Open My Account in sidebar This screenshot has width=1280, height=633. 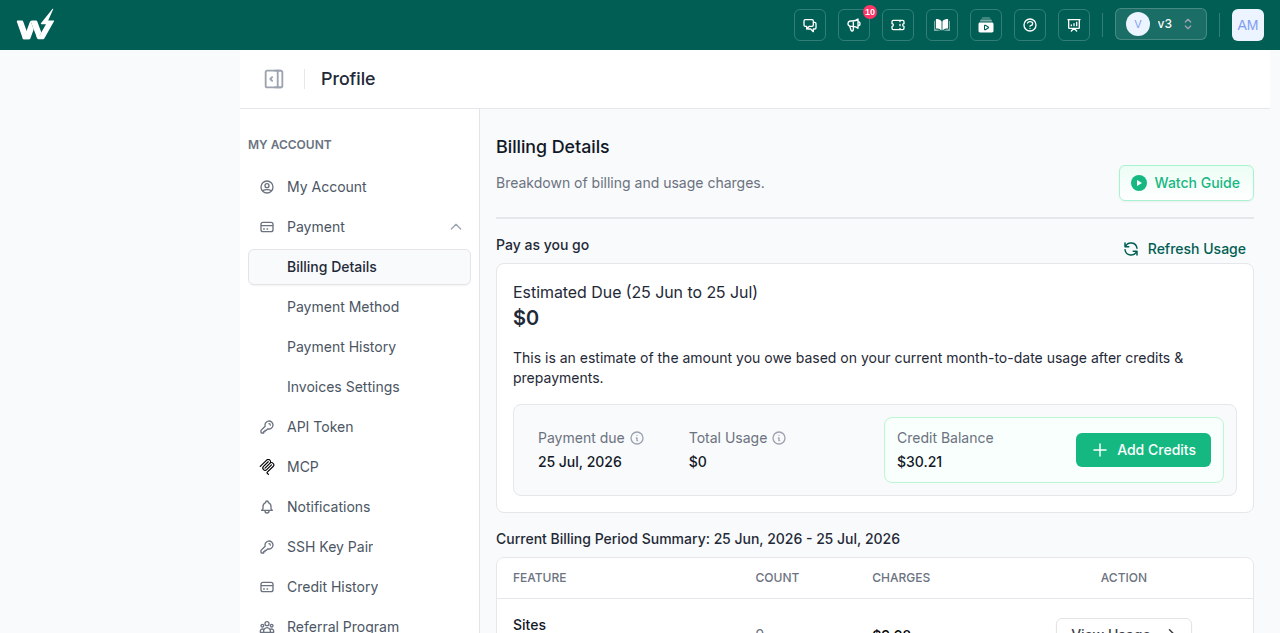[359, 187]
